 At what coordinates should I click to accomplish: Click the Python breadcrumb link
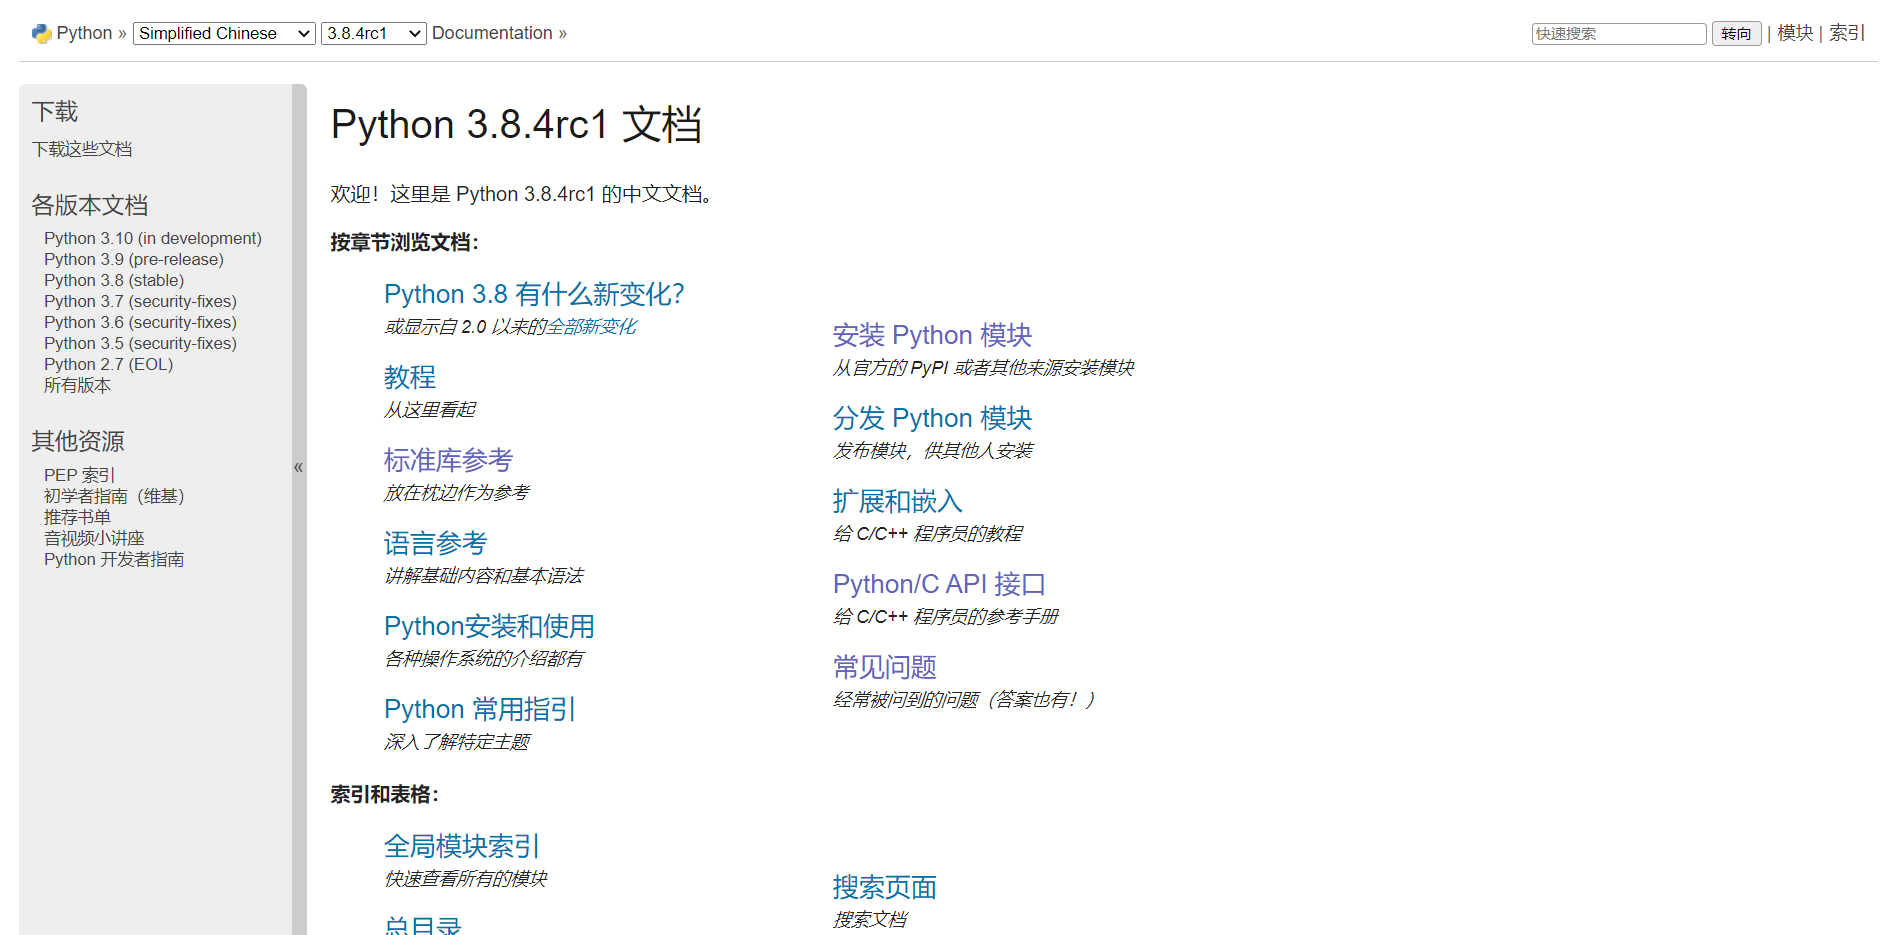pyautogui.click(x=84, y=33)
